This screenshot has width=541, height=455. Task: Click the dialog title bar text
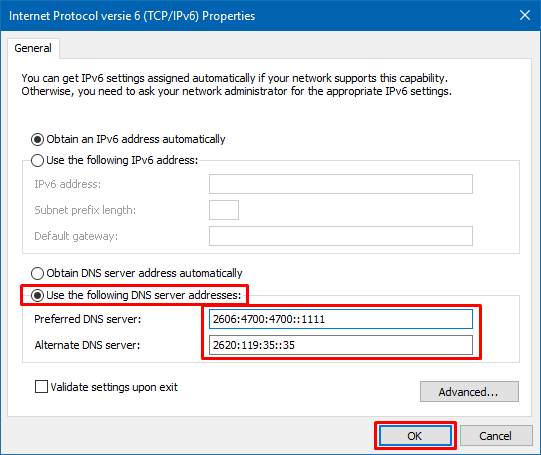point(132,16)
